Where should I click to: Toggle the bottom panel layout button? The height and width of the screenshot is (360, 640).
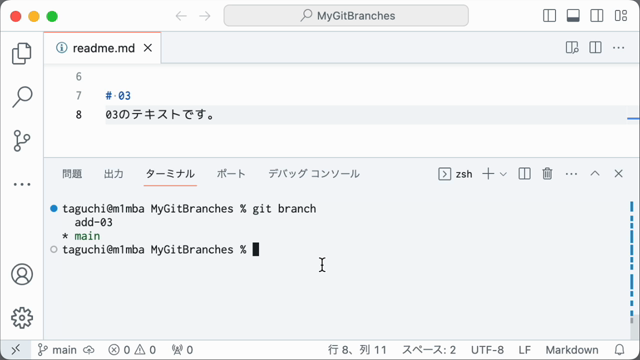point(573,16)
